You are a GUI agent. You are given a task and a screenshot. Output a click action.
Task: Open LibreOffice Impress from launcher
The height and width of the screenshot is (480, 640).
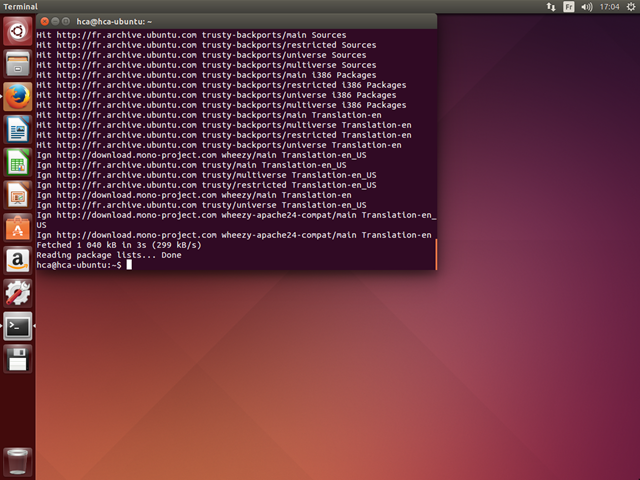[x=18, y=195]
